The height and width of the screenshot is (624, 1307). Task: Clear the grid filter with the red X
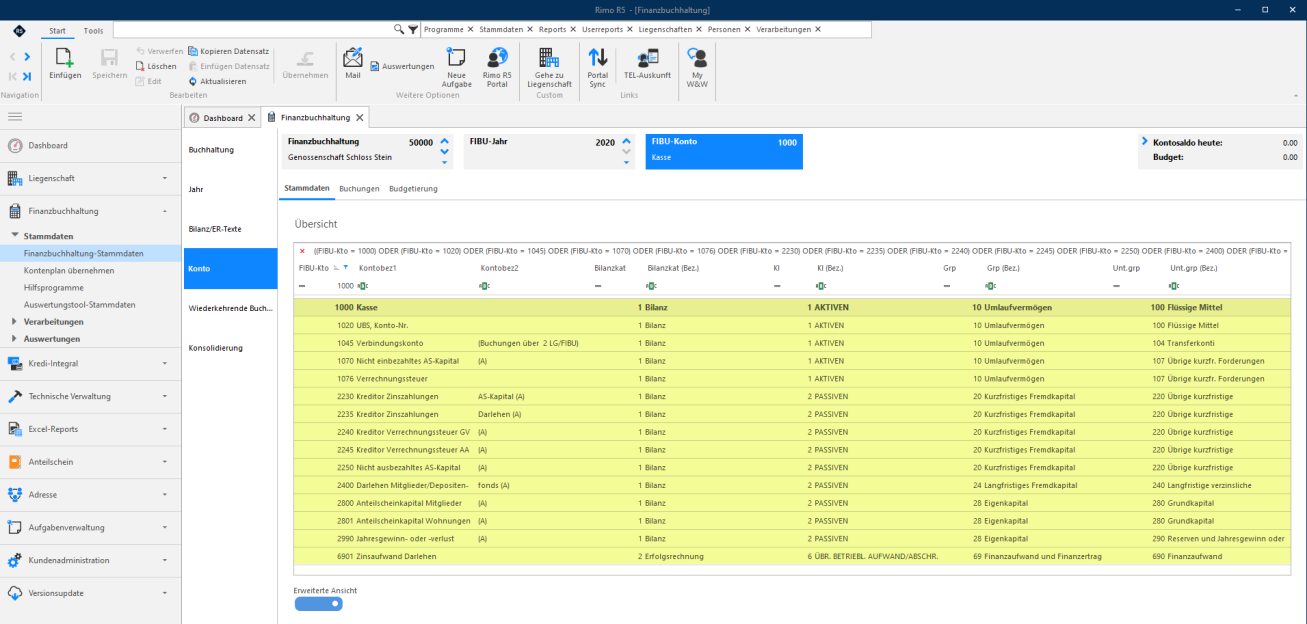(x=302, y=250)
